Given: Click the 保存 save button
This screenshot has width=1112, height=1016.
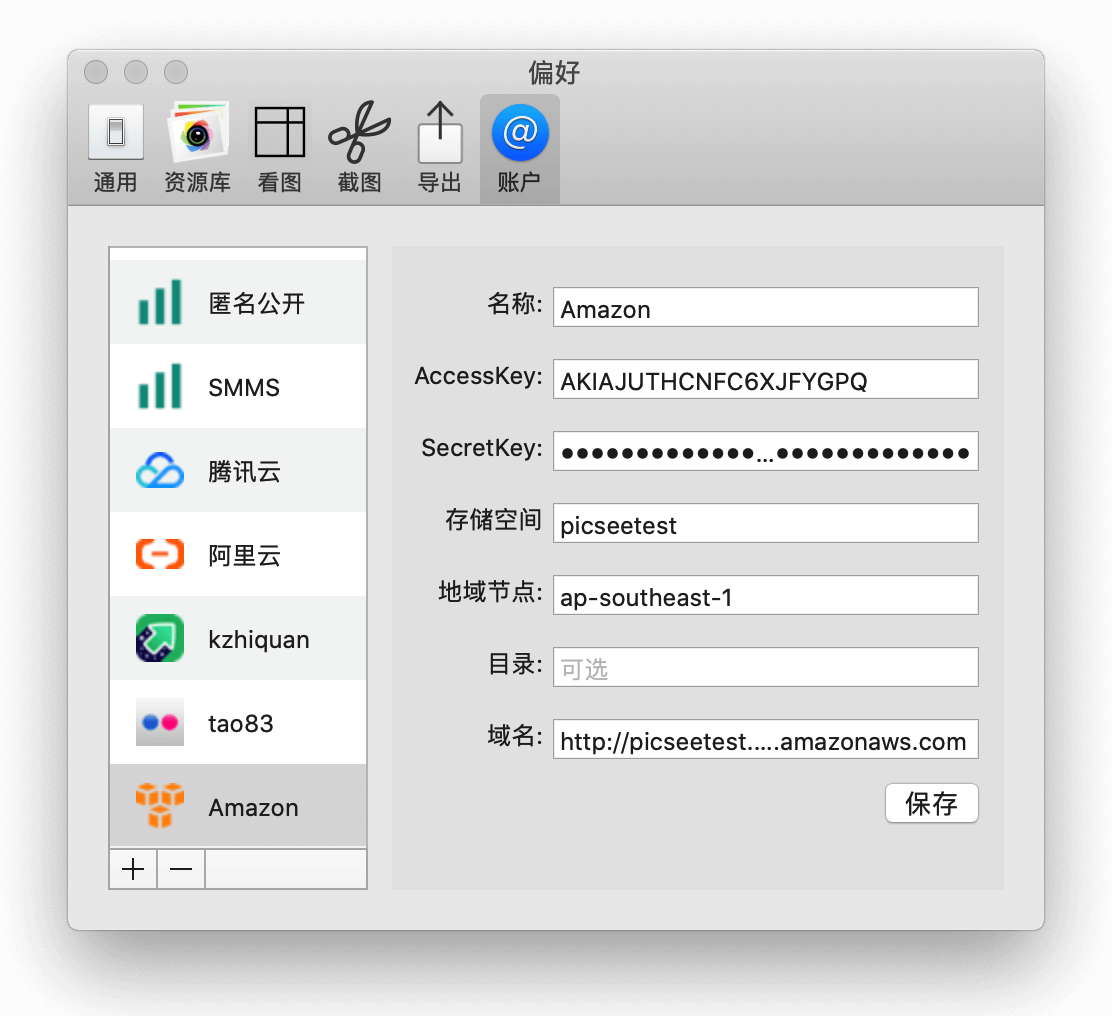Looking at the screenshot, I should (932, 803).
